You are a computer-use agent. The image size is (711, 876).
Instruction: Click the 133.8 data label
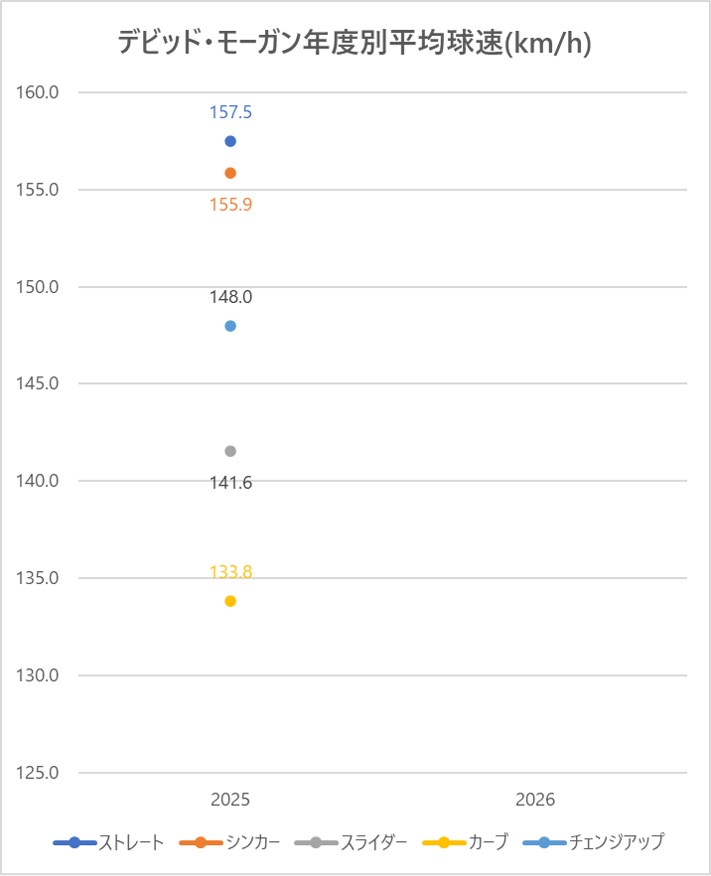[230, 572]
